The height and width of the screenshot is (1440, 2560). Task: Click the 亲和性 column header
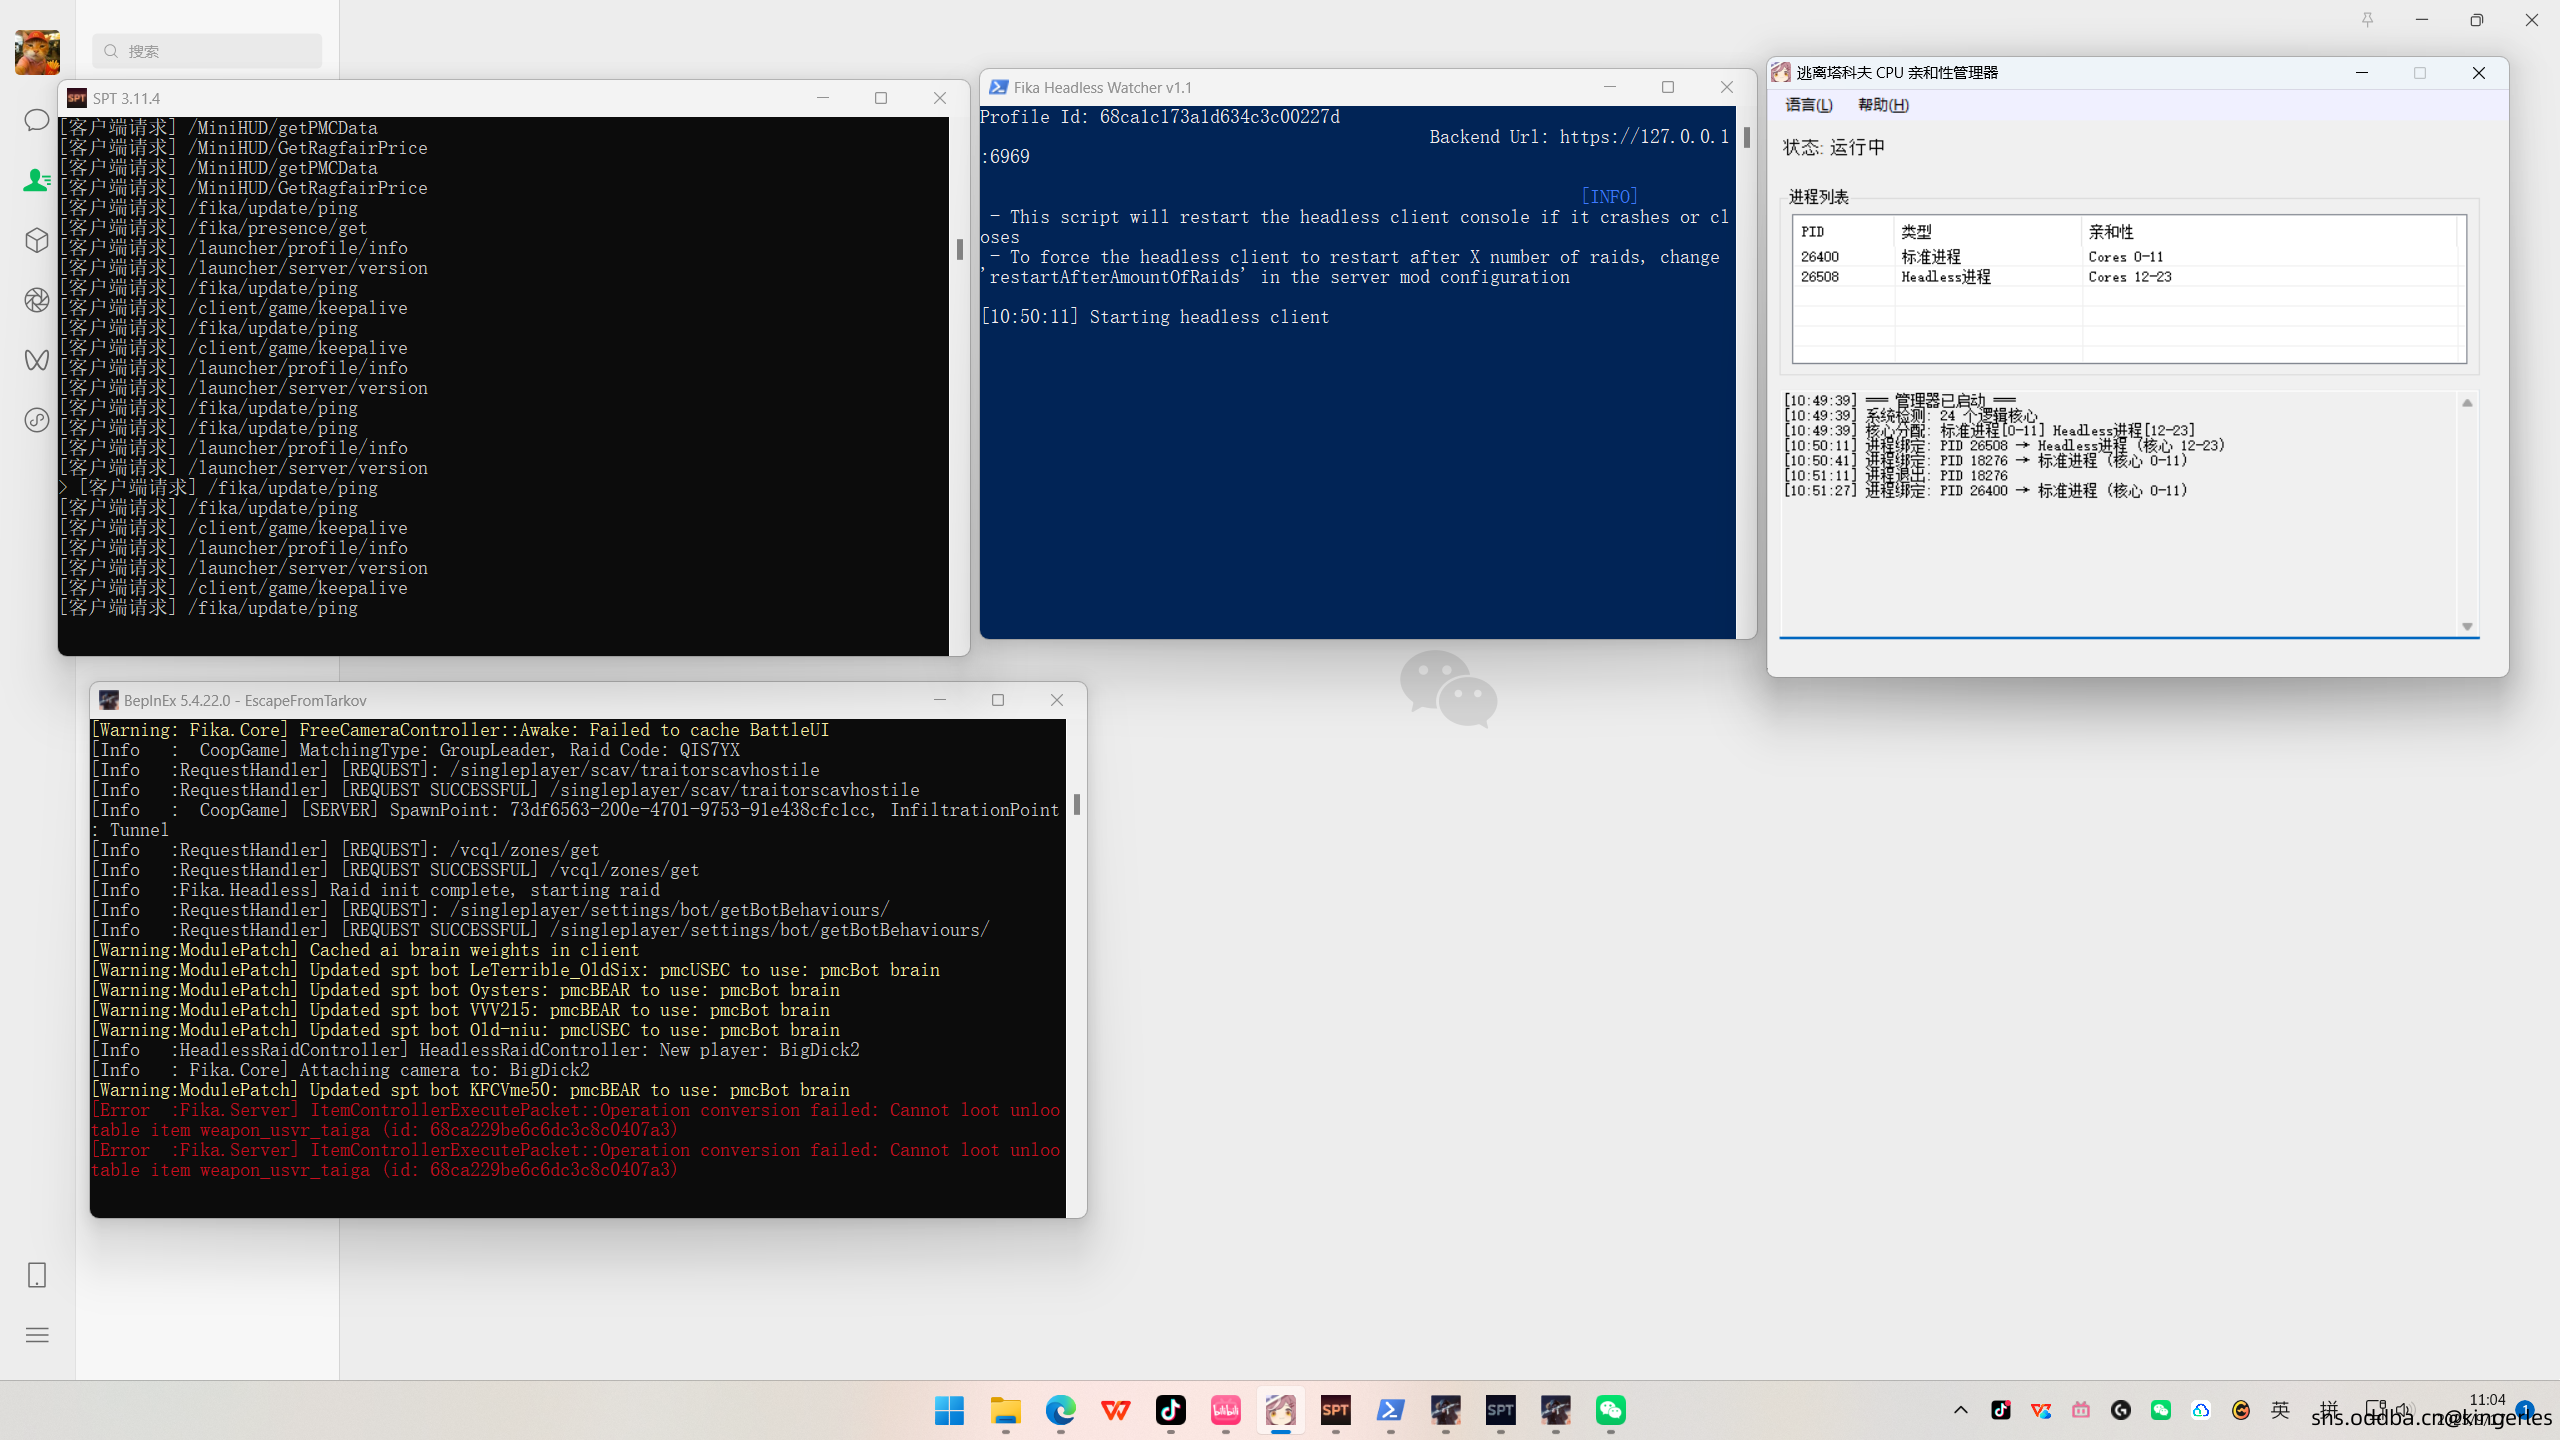2111,232
